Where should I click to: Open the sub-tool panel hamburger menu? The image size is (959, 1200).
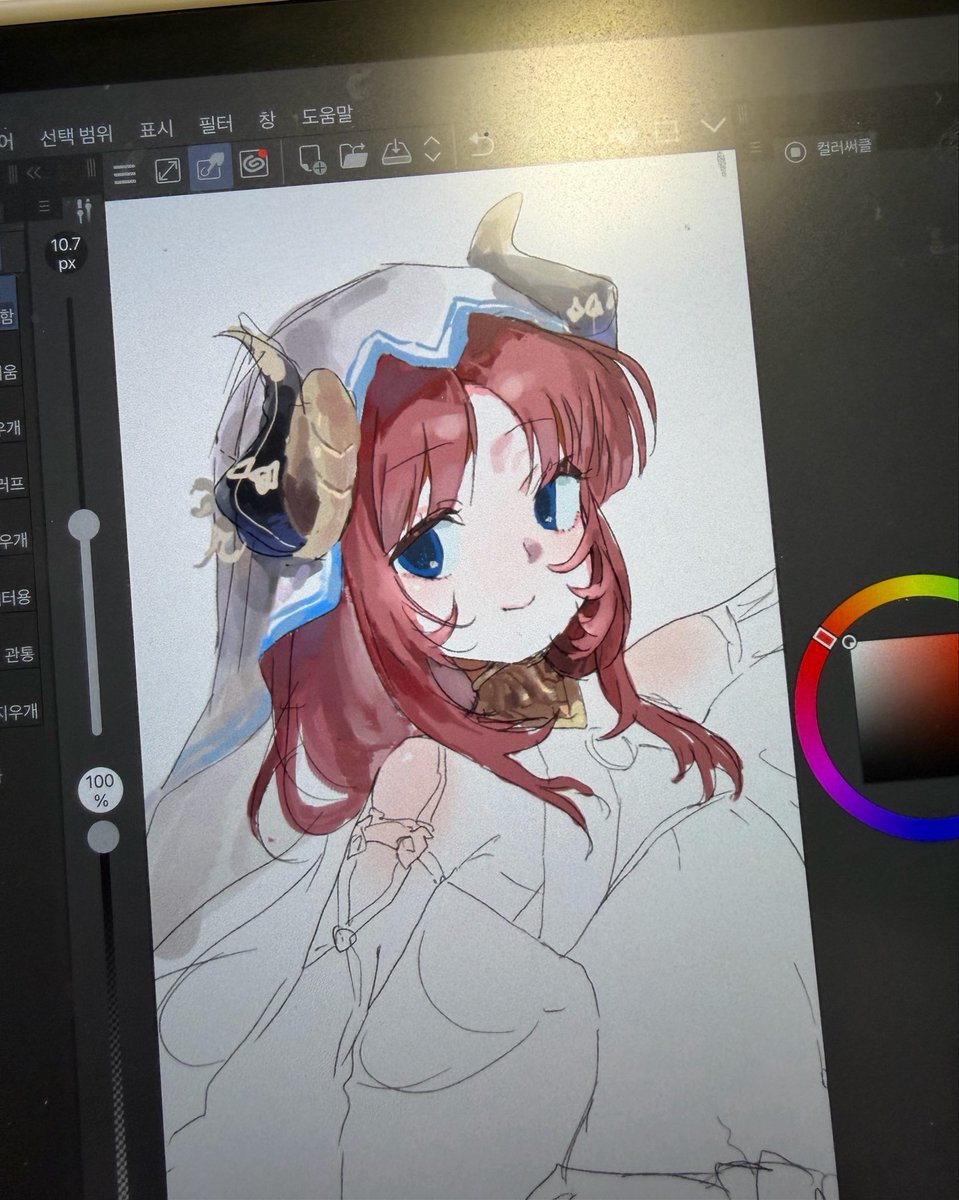pyautogui.click(x=43, y=206)
